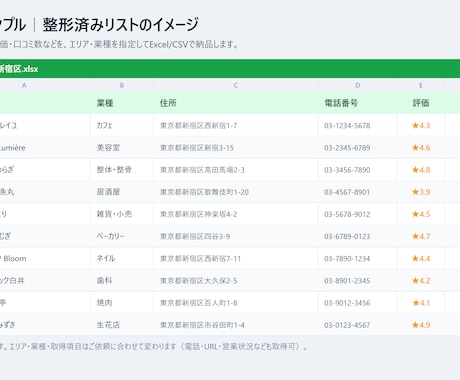460x380 pixels.
Task: Click address 東京都新宿区歌舞伎町1-20
Action: pos(204,192)
